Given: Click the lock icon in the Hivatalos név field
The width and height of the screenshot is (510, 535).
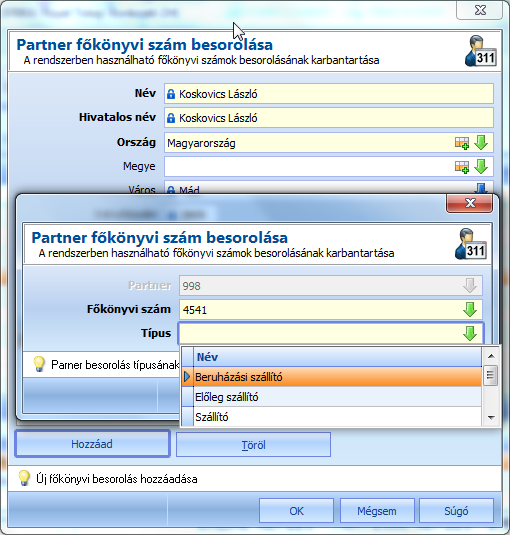Looking at the screenshot, I should pyautogui.click(x=171, y=118).
